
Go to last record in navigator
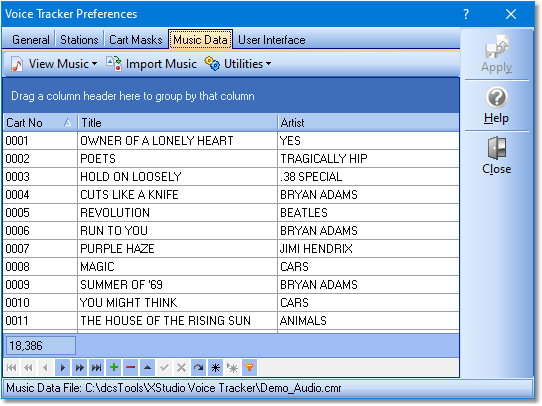tap(96, 368)
